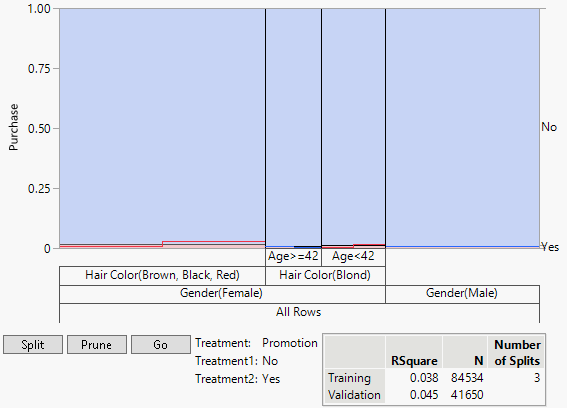Click the RSquare column header

414,361
